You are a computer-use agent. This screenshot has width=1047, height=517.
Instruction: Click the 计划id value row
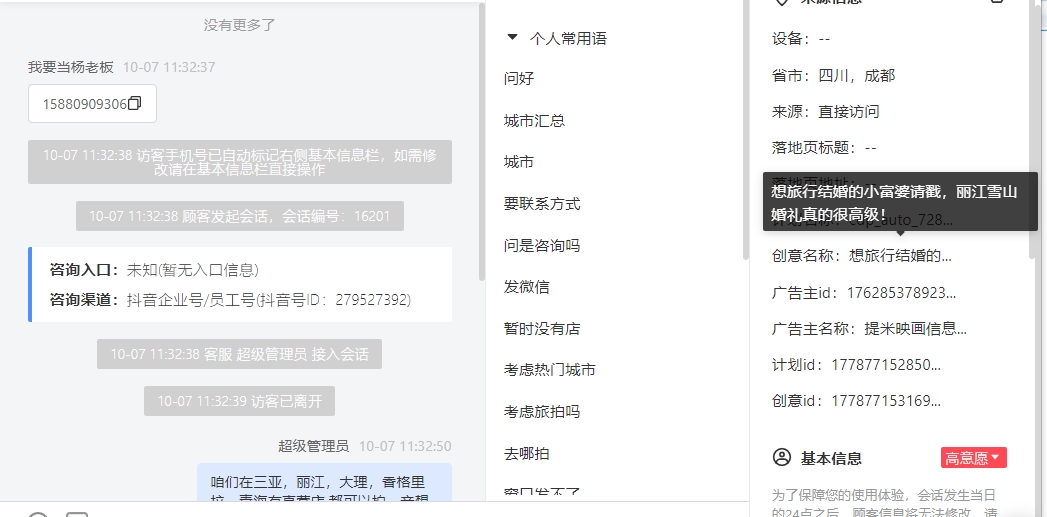coord(856,365)
